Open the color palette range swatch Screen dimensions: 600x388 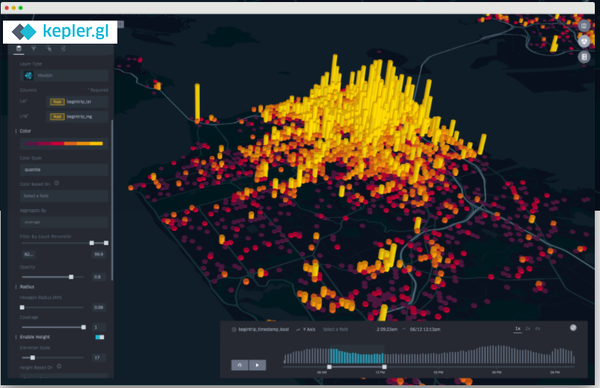(x=64, y=143)
